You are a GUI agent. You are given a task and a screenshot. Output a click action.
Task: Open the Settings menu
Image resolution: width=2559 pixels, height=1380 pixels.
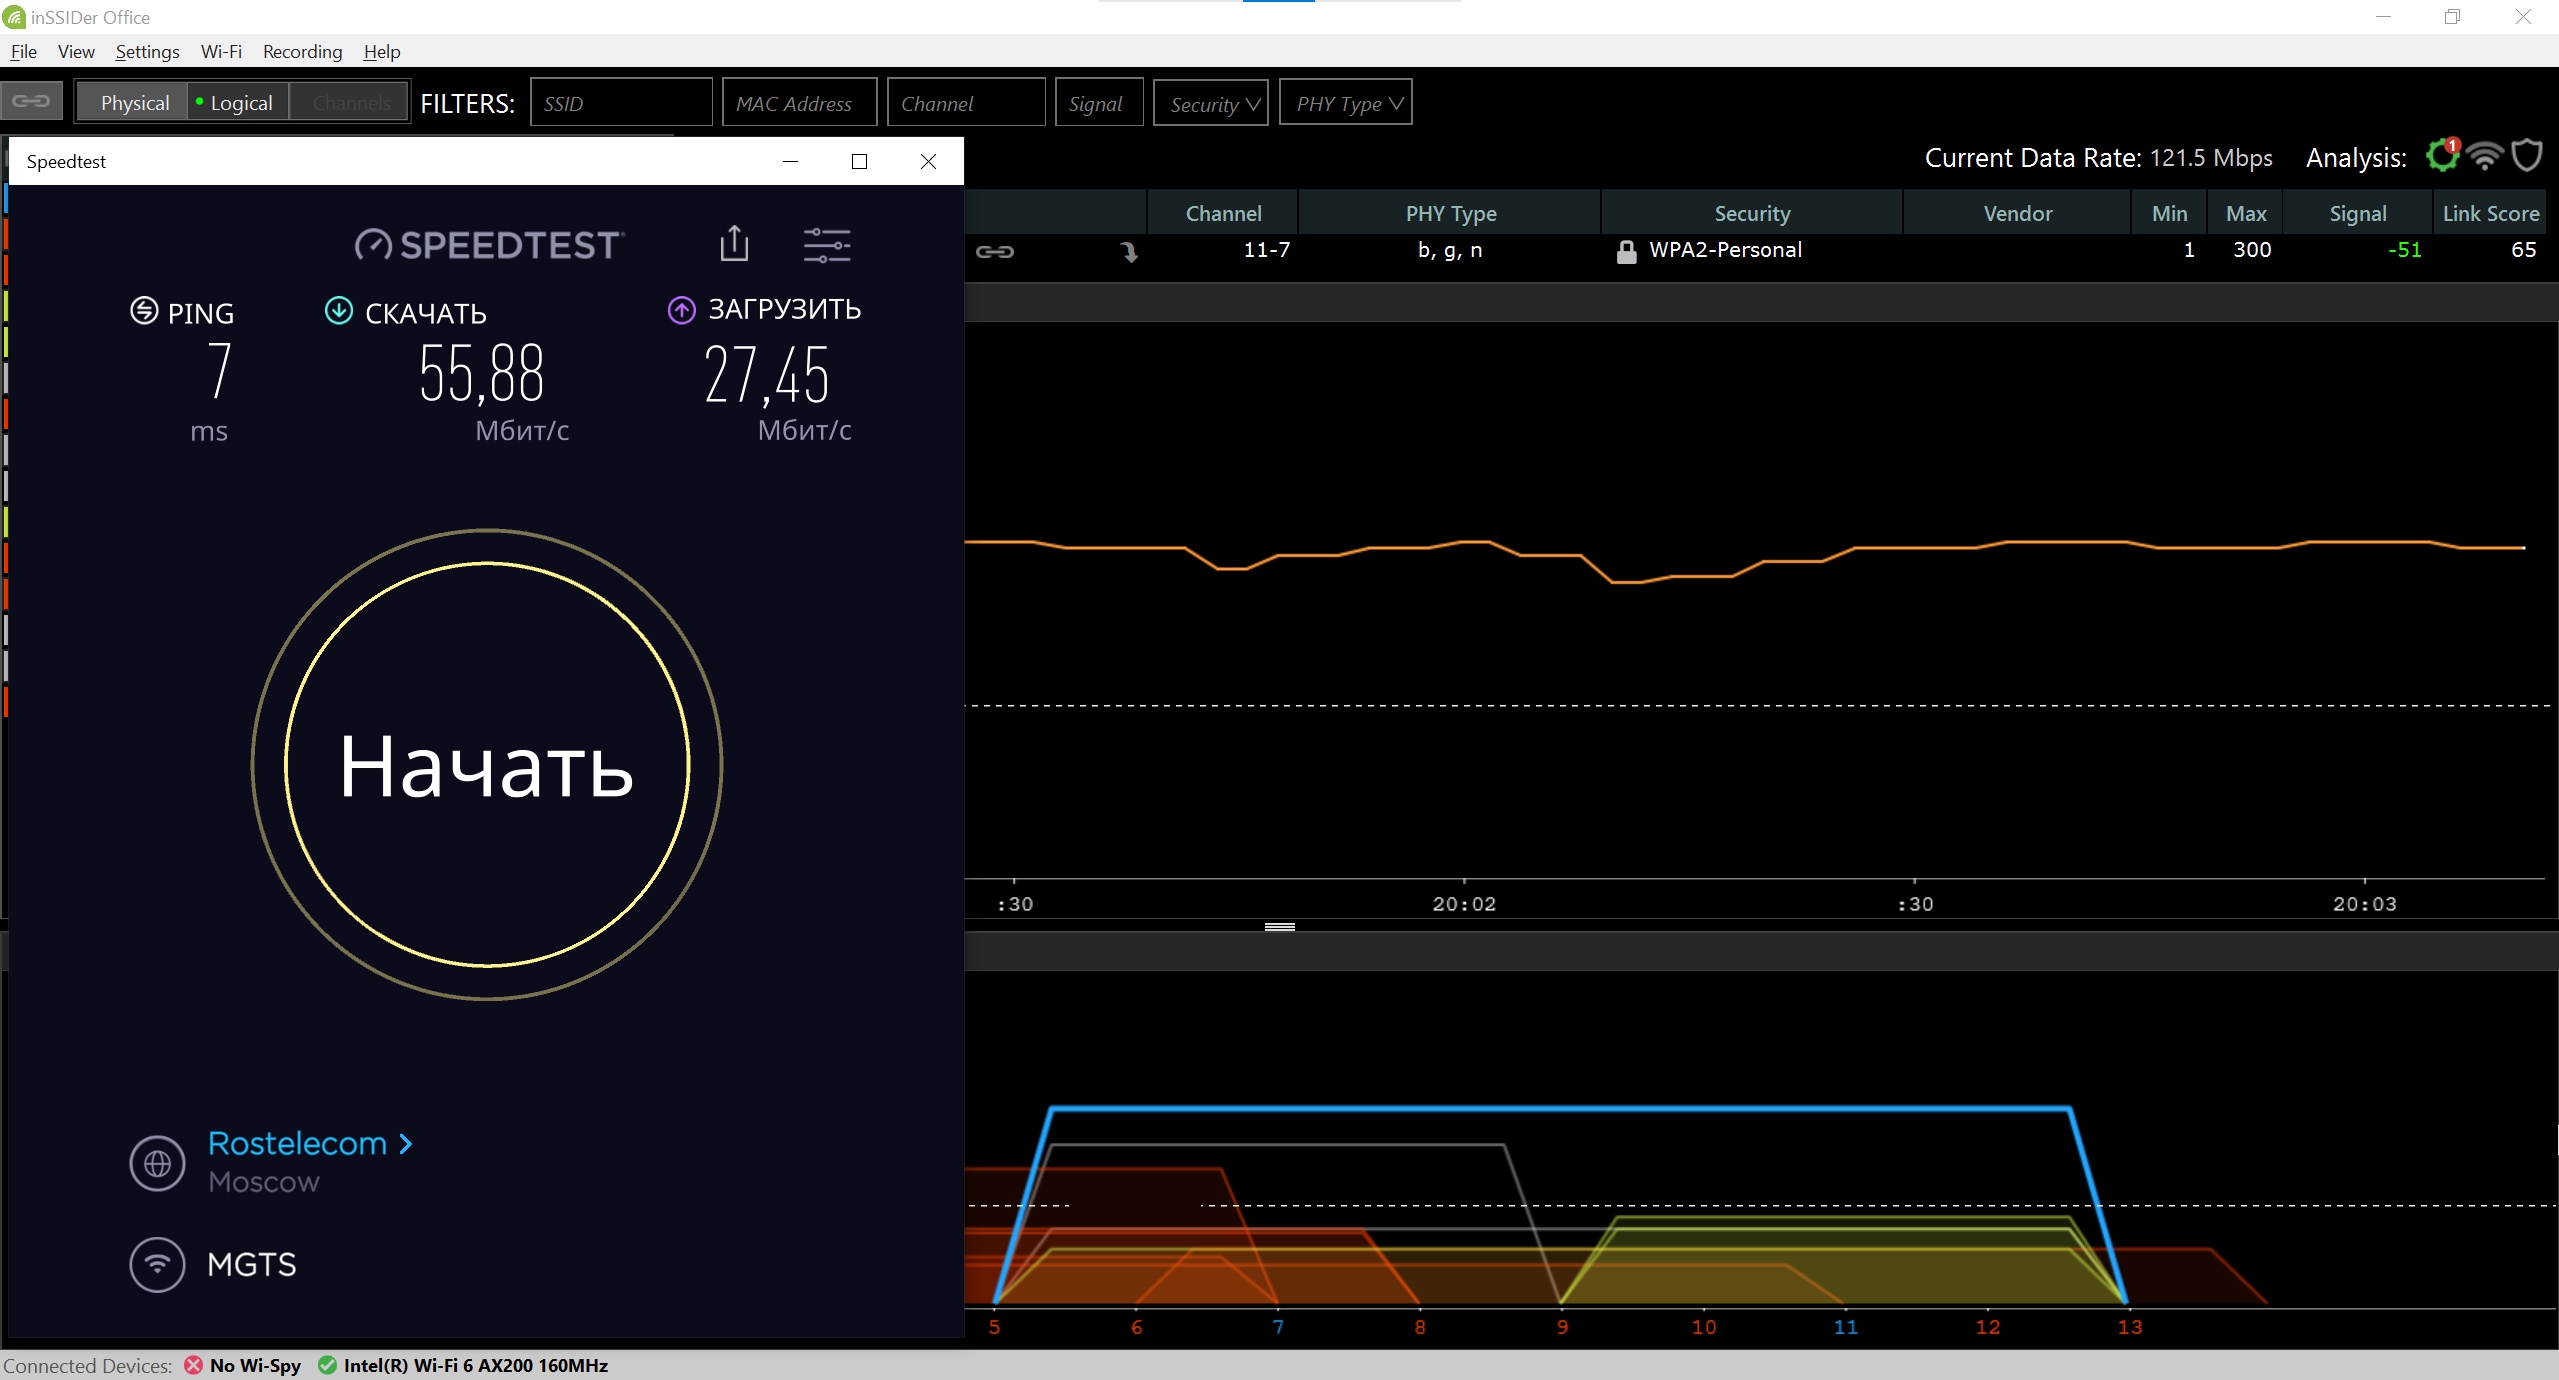[147, 51]
